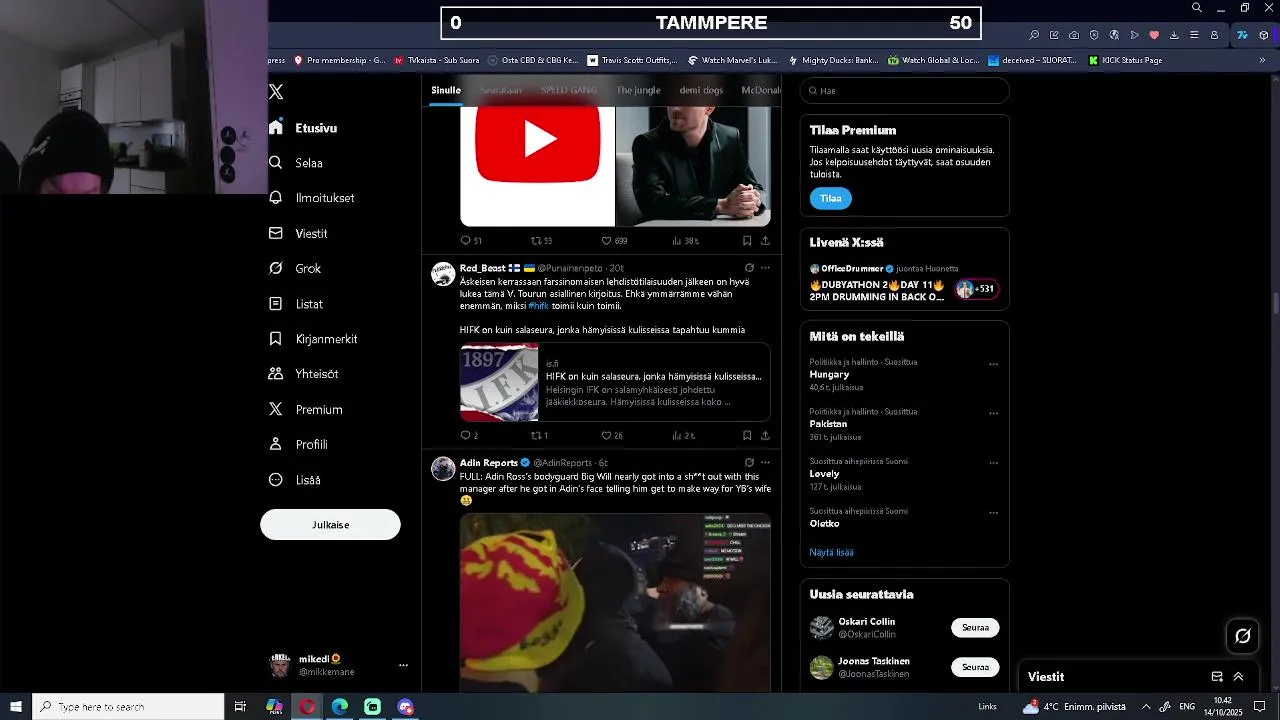This screenshot has width=1280, height=720.
Task: Repost the top post with 53 reposts
Action: 541,240
